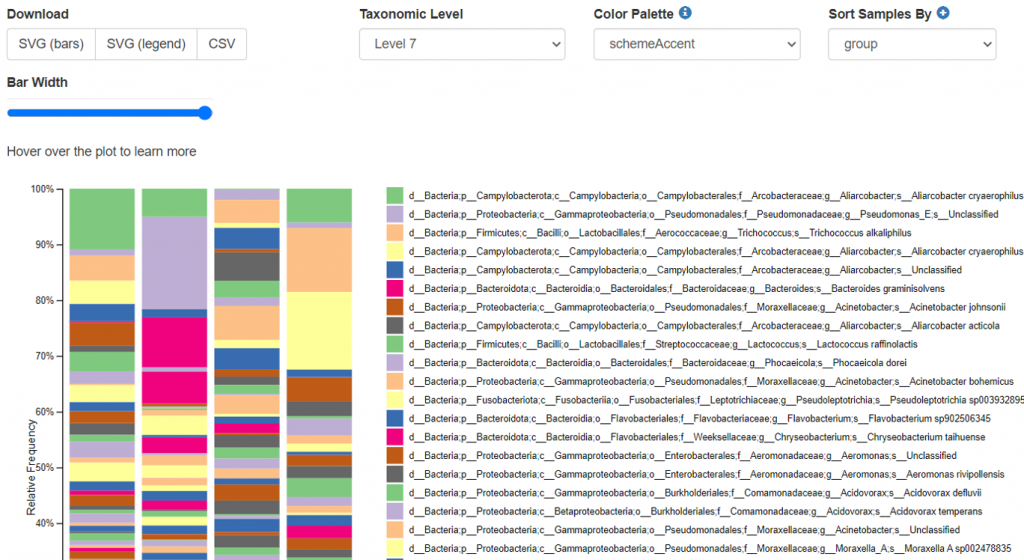Download bars as SVG
The width and height of the screenshot is (1024, 560).
(51, 44)
